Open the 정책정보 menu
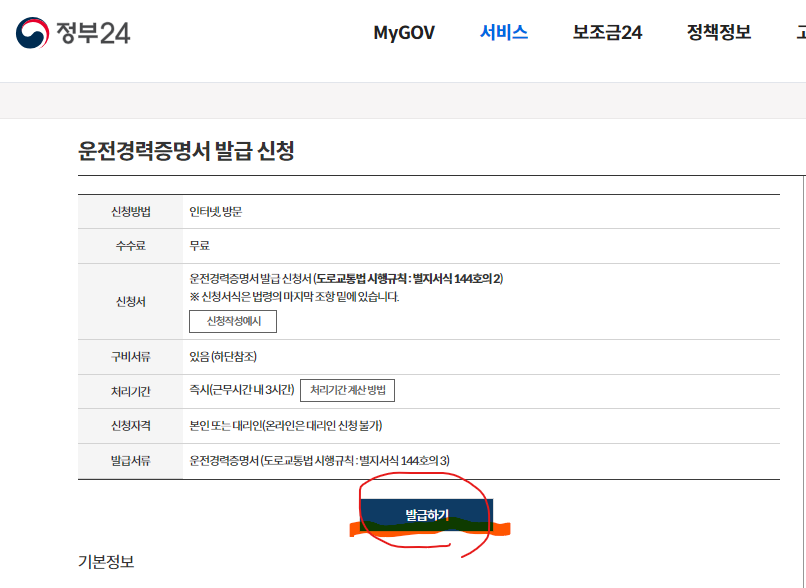 click(719, 32)
